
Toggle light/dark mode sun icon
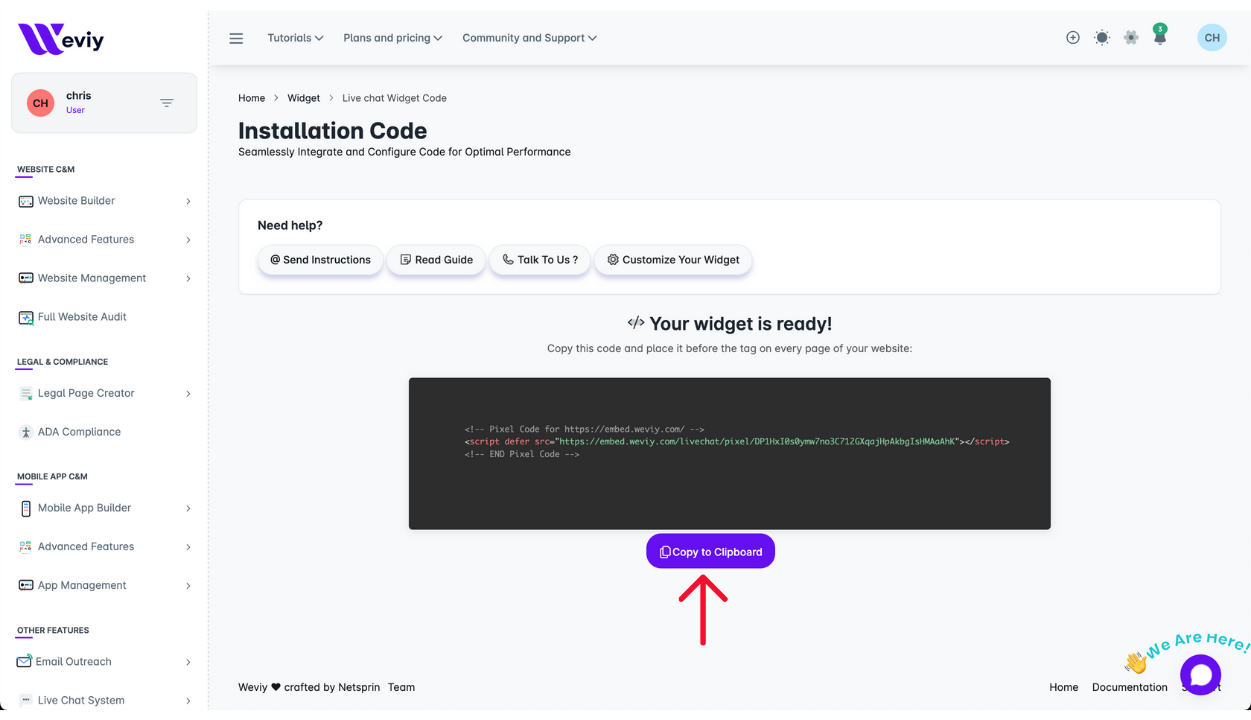point(1102,38)
